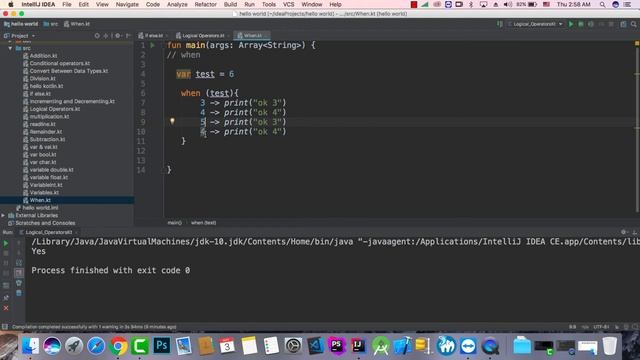
Task: Open Finder in the Dock
Action: click(x=31, y=346)
